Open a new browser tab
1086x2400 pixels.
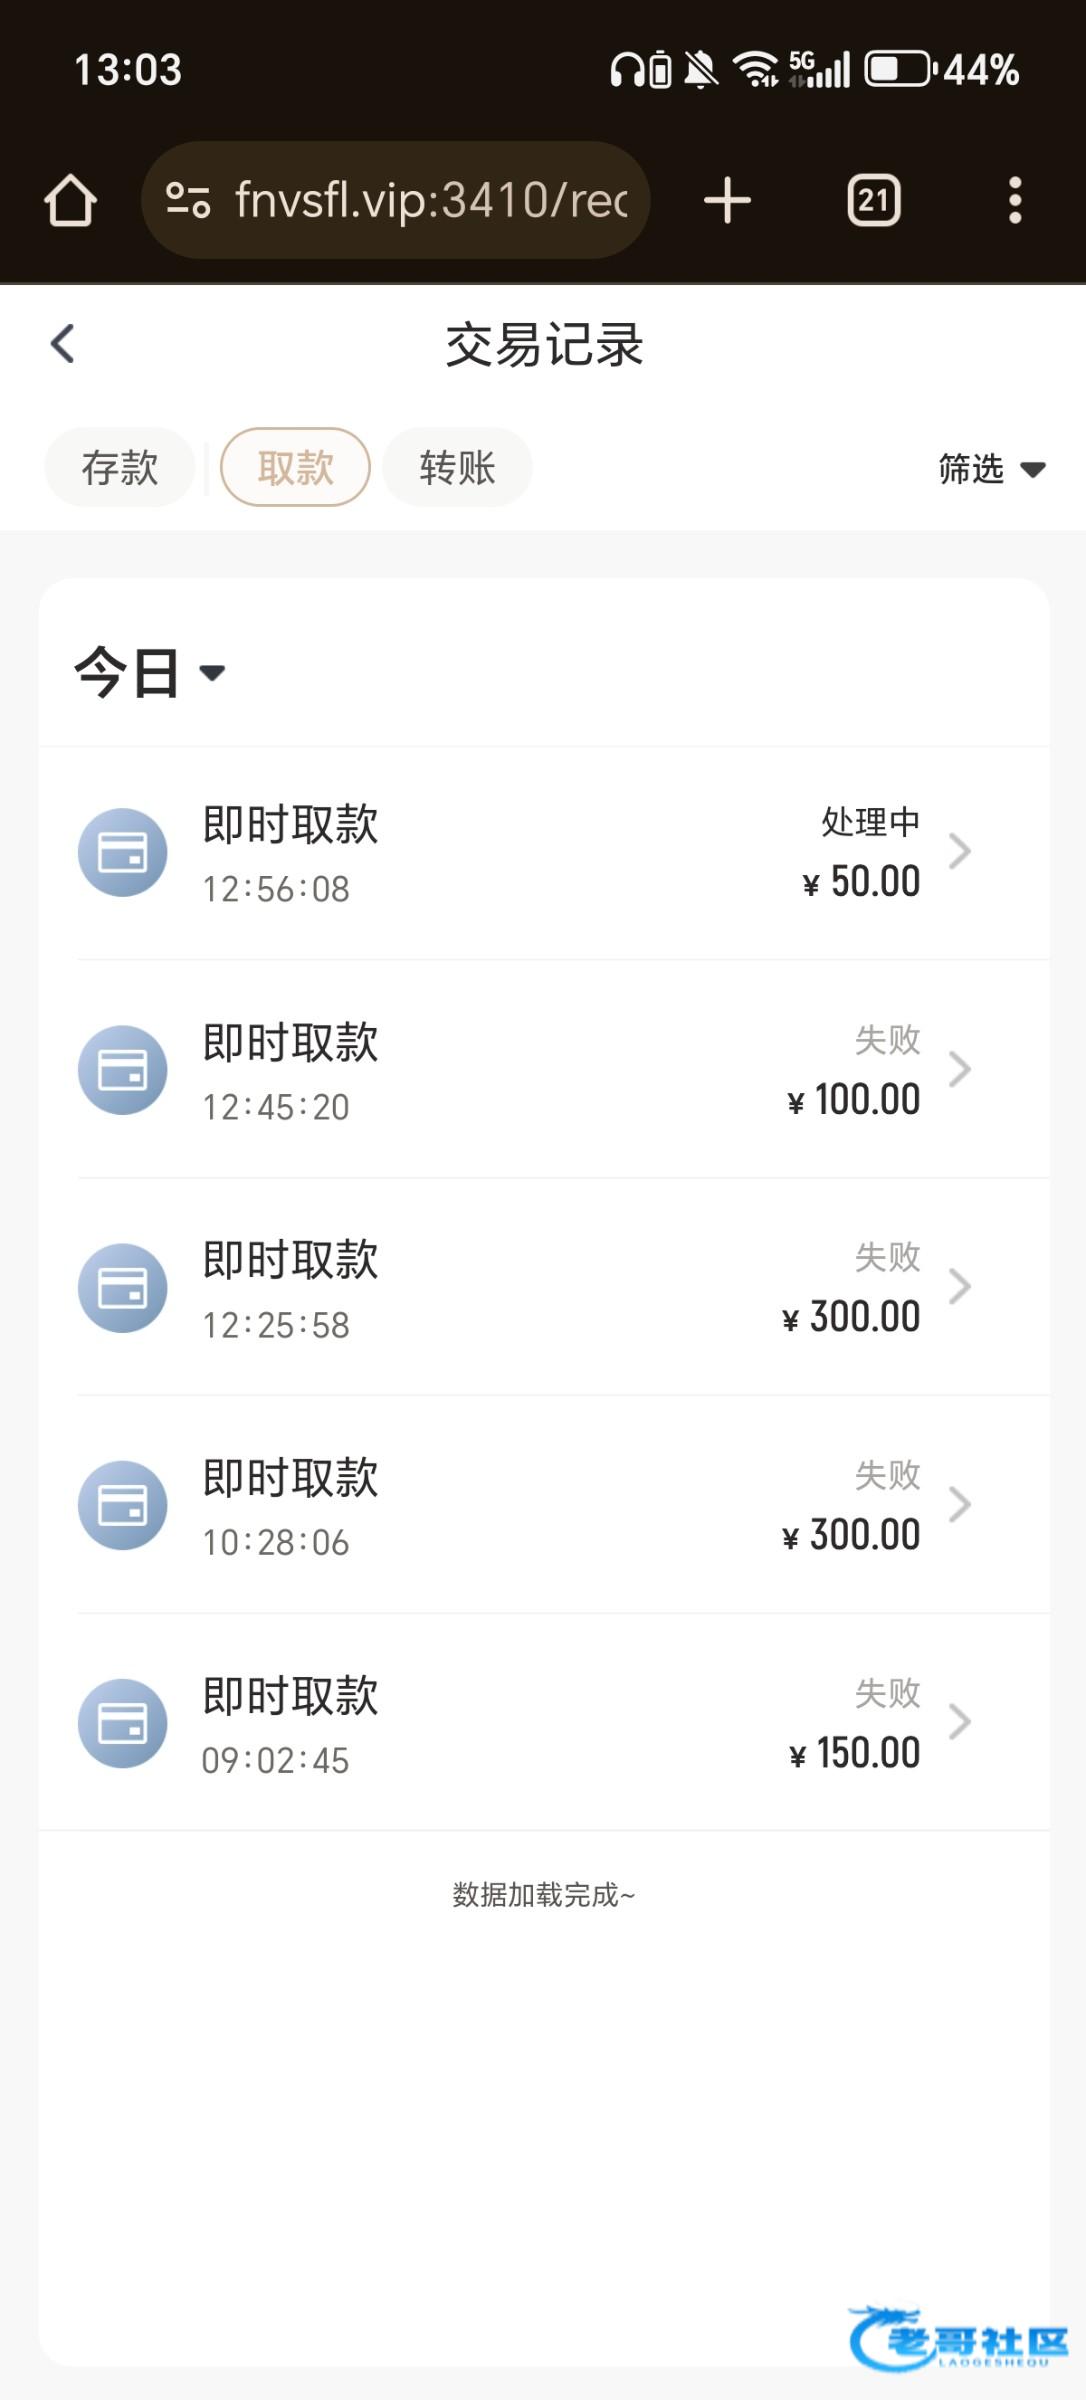(727, 201)
